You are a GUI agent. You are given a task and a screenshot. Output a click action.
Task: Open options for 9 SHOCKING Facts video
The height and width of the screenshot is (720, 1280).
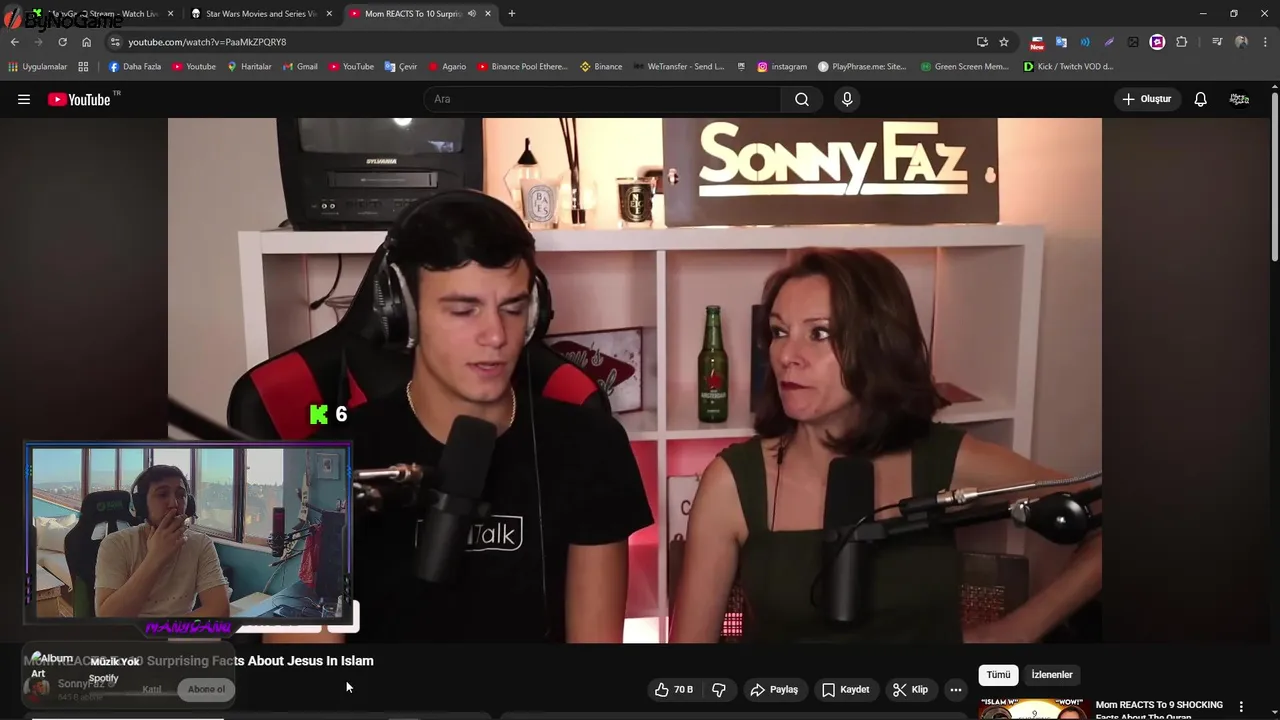pos(1241,706)
